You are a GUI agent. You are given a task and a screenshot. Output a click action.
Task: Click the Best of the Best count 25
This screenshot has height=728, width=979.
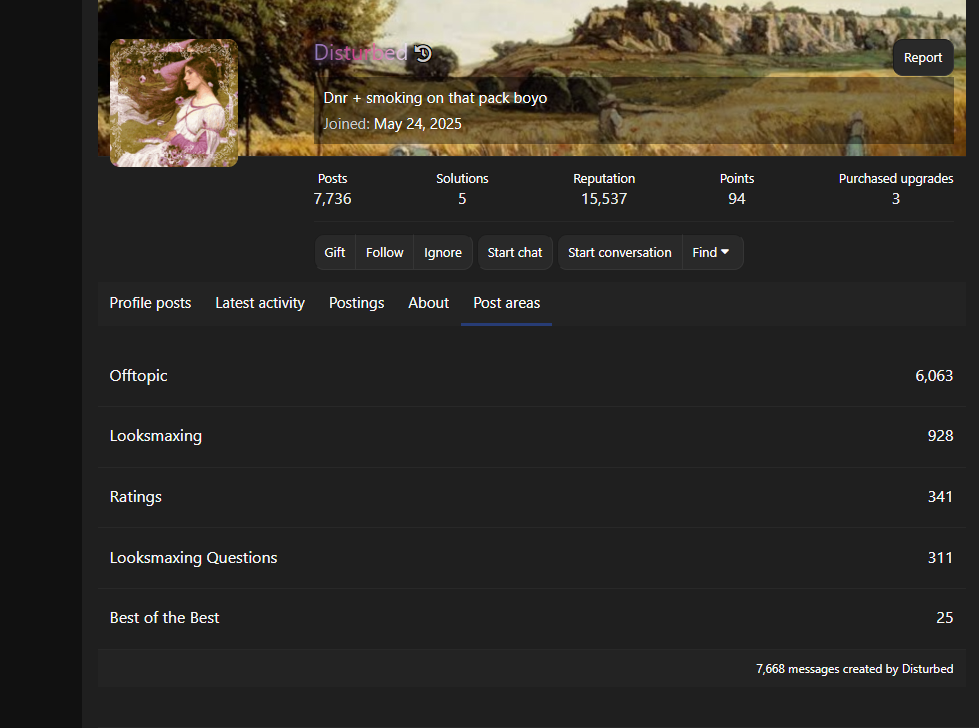tap(945, 617)
